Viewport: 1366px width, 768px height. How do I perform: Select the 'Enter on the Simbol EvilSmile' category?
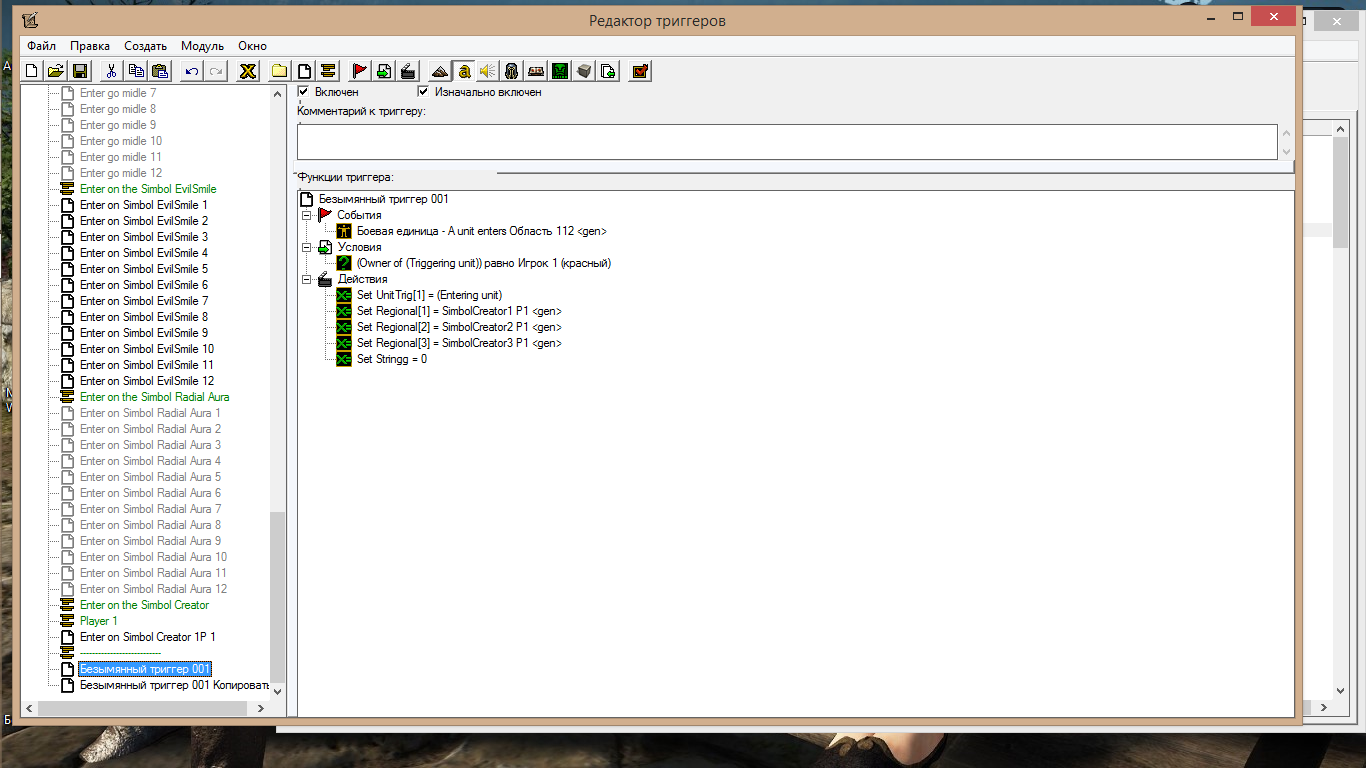pos(148,189)
